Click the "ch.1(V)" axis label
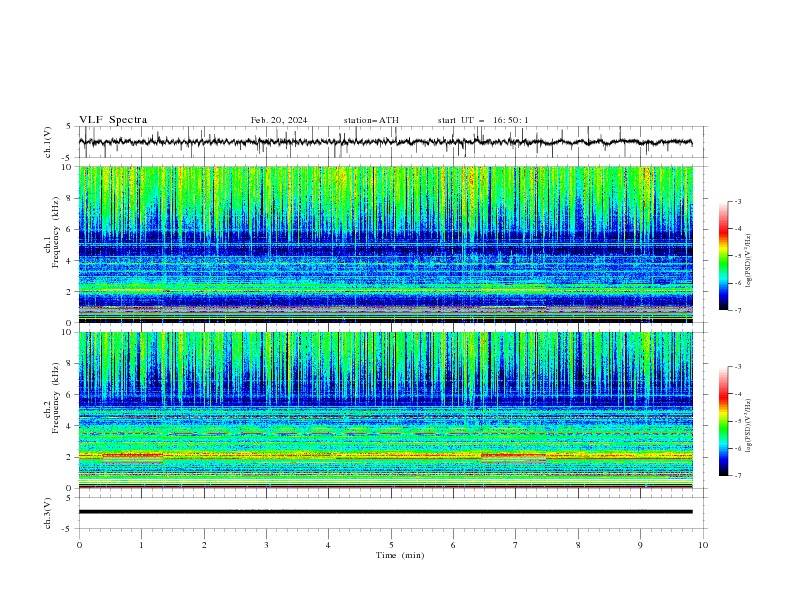 point(48,142)
